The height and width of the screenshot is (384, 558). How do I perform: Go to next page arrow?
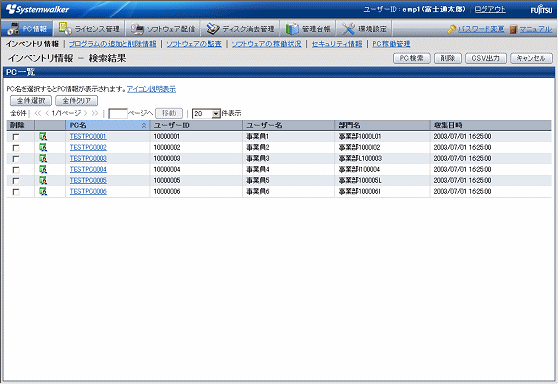85,113
